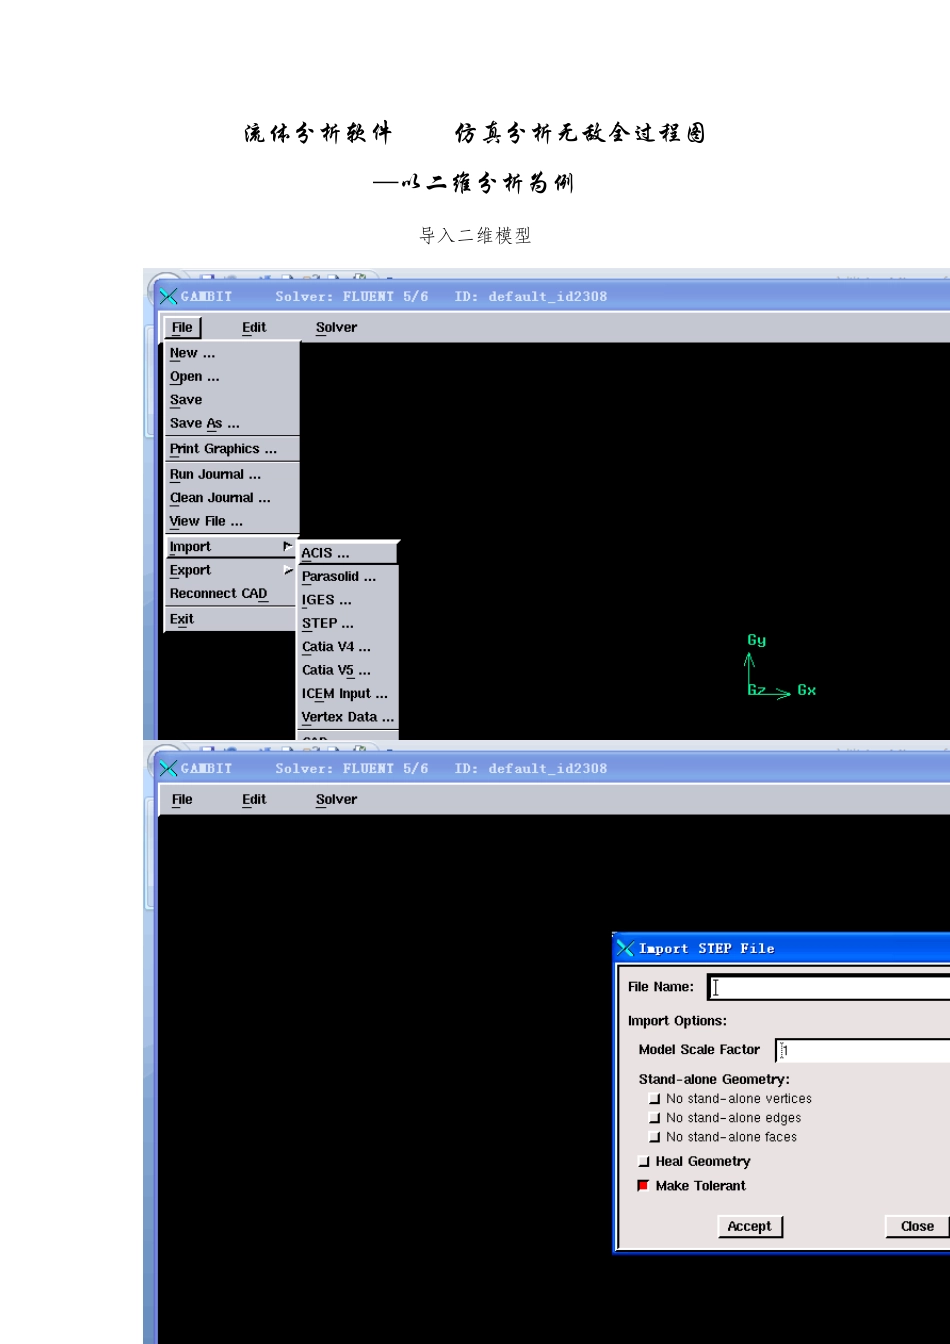
Task: Enable No stand-alone vertices checkbox
Action: [654, 1099]
